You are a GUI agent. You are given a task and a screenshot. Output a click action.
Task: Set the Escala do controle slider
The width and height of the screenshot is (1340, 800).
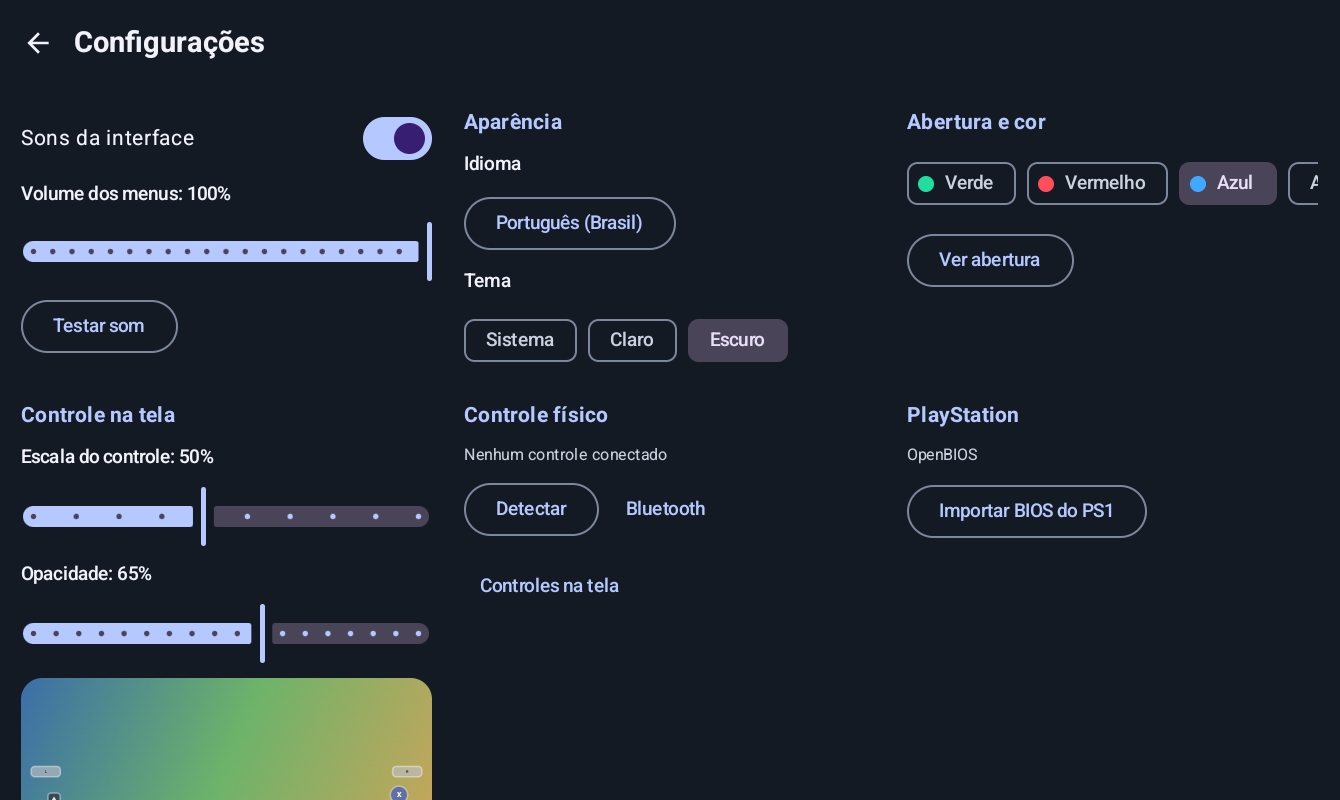tap(226, 516)
